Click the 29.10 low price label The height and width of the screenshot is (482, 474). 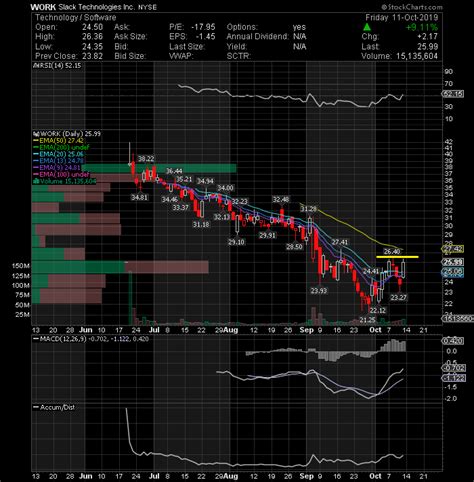236,242
